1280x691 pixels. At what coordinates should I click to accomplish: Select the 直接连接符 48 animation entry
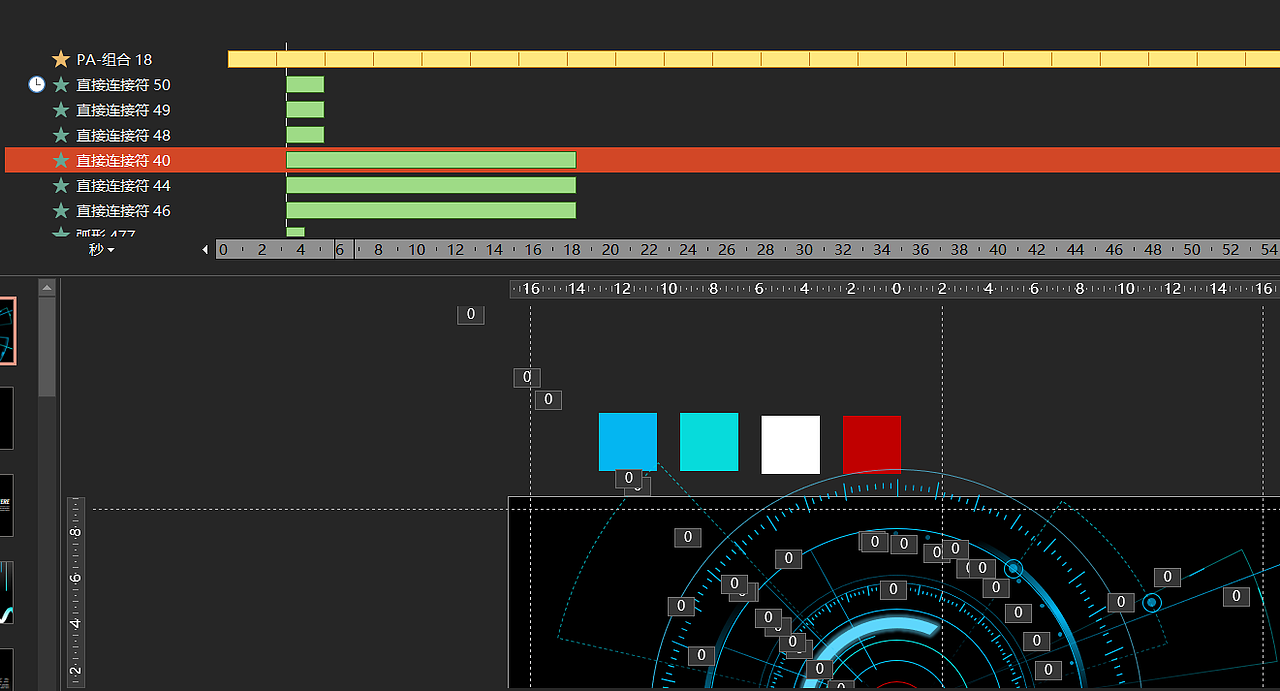[123, 135]
